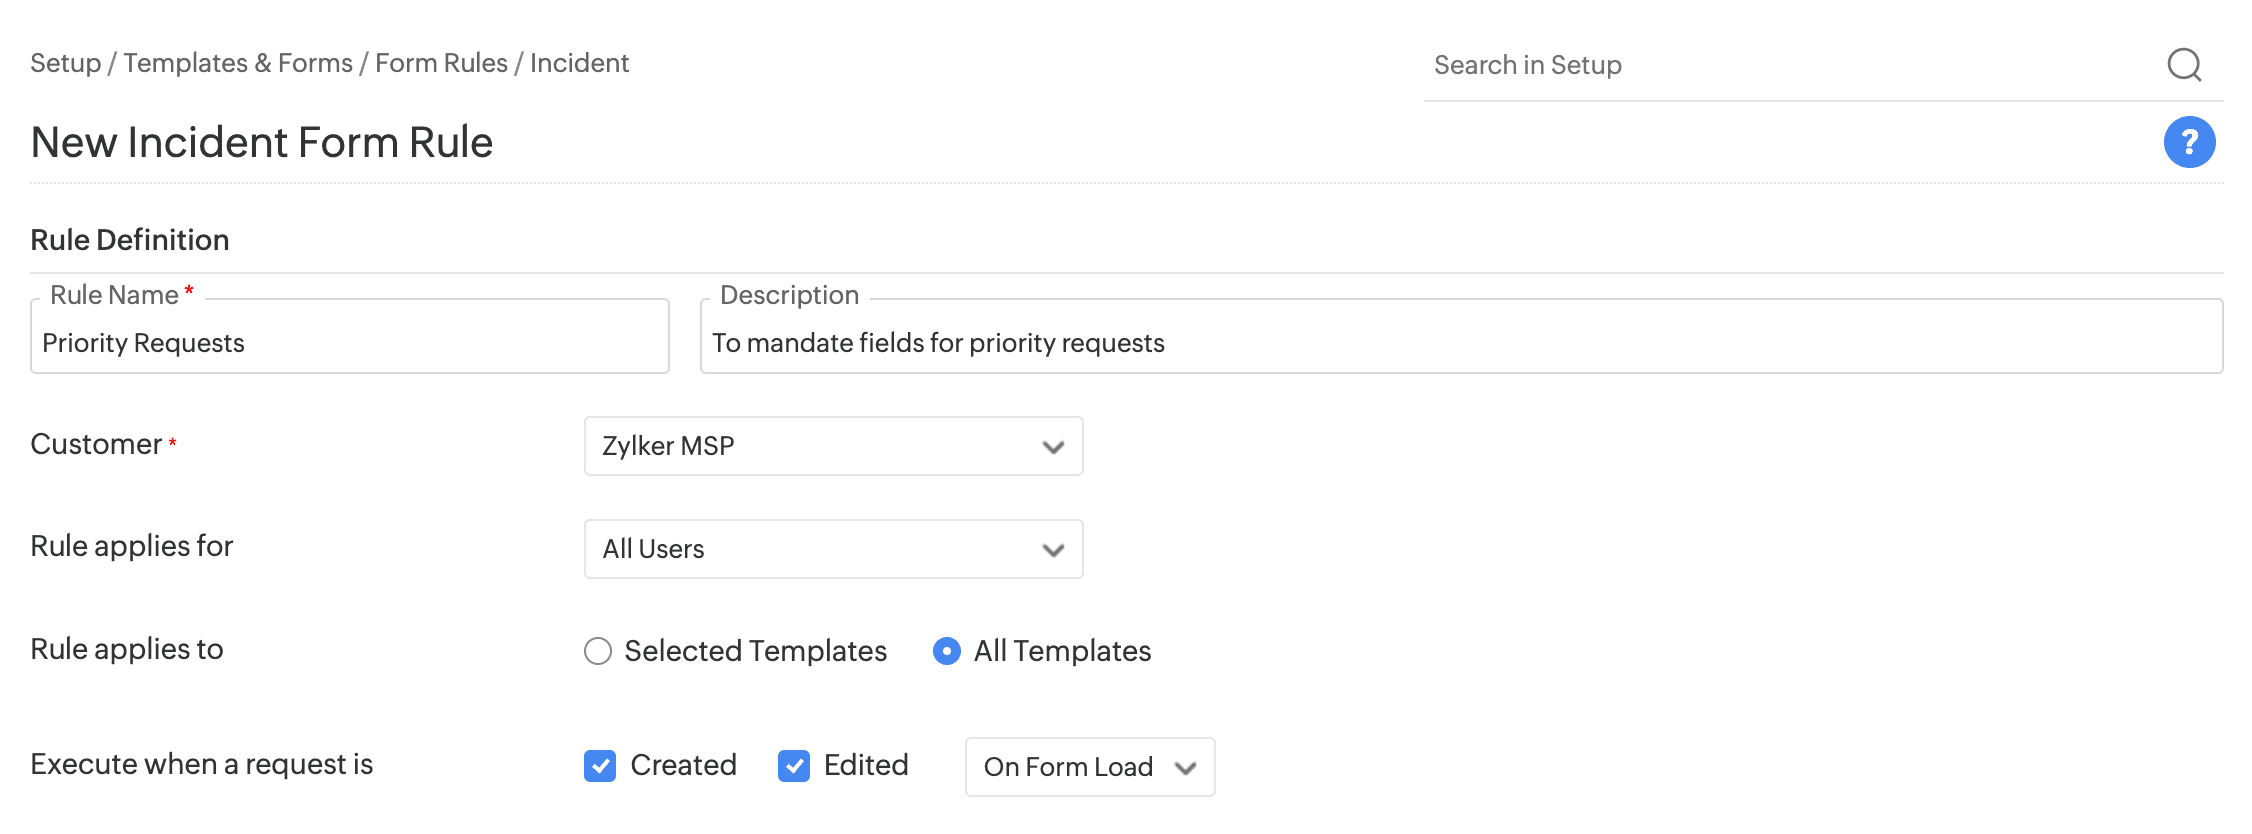
Task: Click the search magnifier icon
Action: click(2184, 65)
